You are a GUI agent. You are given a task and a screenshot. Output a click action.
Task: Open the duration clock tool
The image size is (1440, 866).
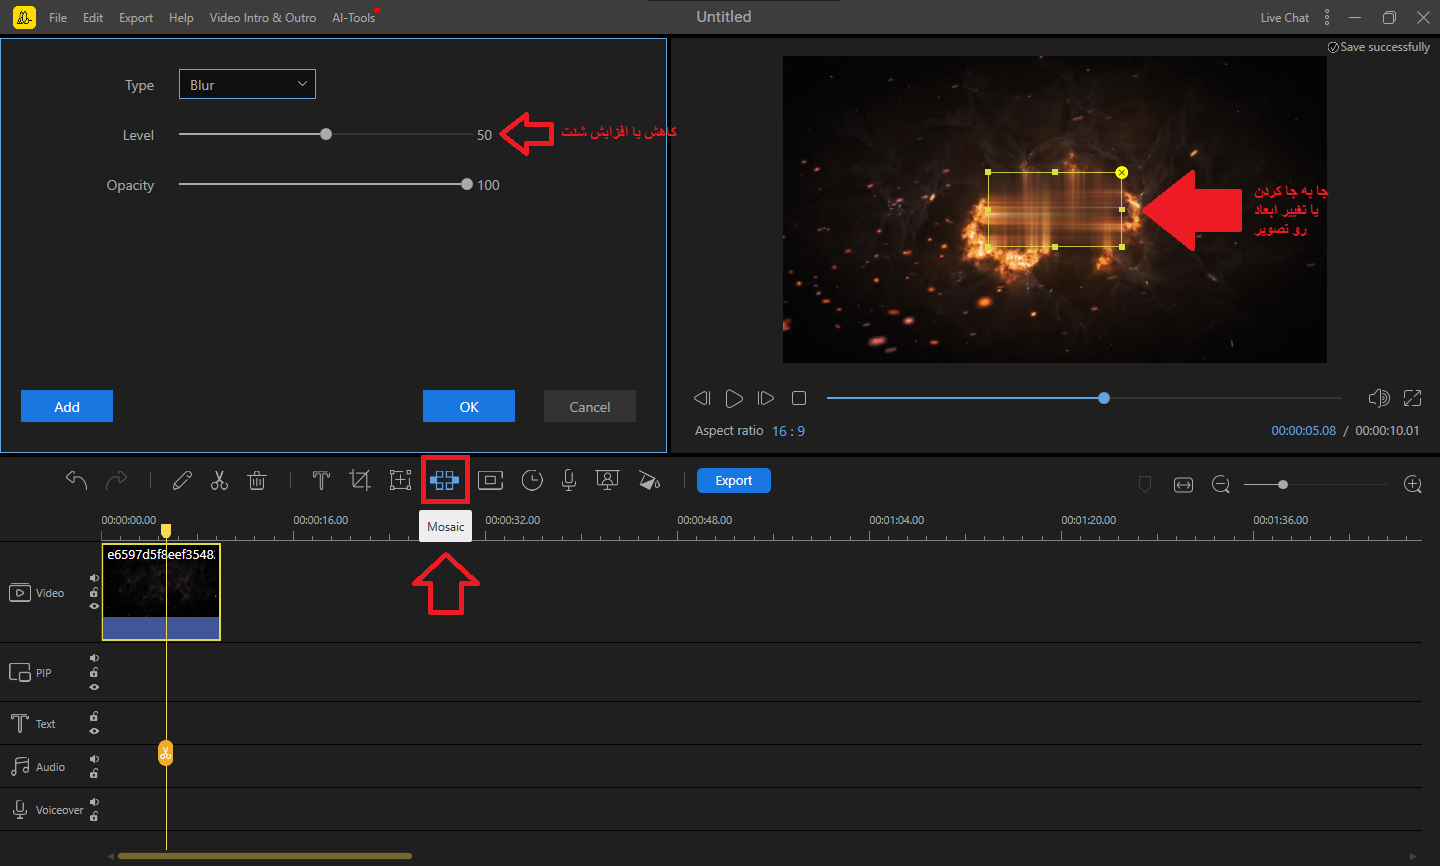[x=532, y=481]
